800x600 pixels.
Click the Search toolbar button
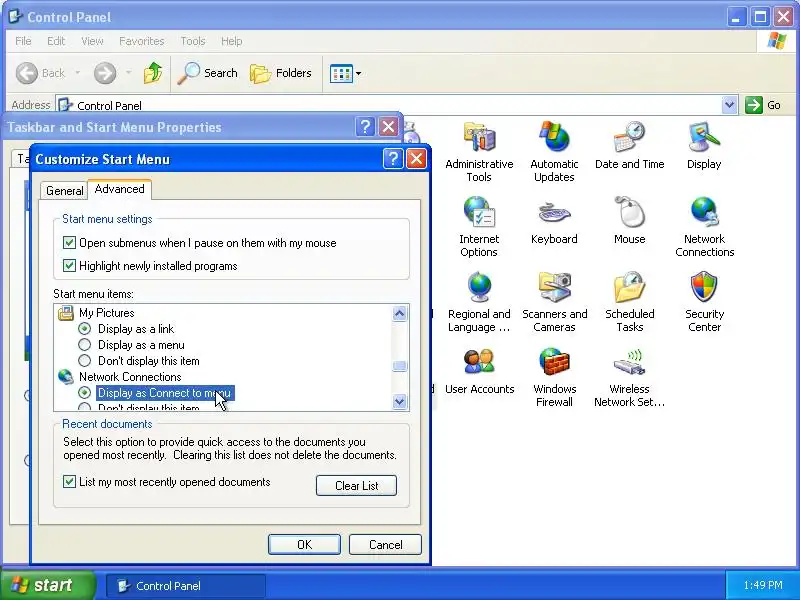pos(208,73)
